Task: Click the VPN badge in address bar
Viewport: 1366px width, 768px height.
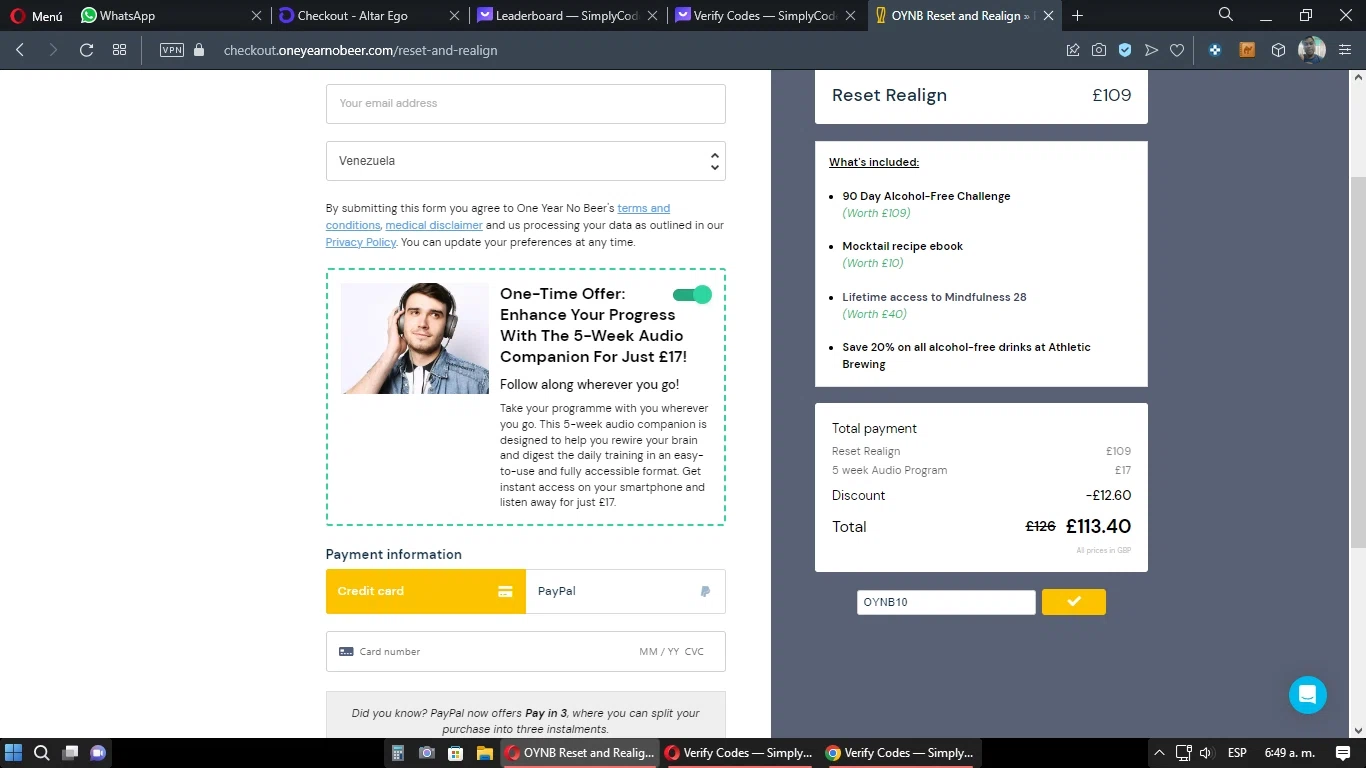Action: tap(172, 50)
